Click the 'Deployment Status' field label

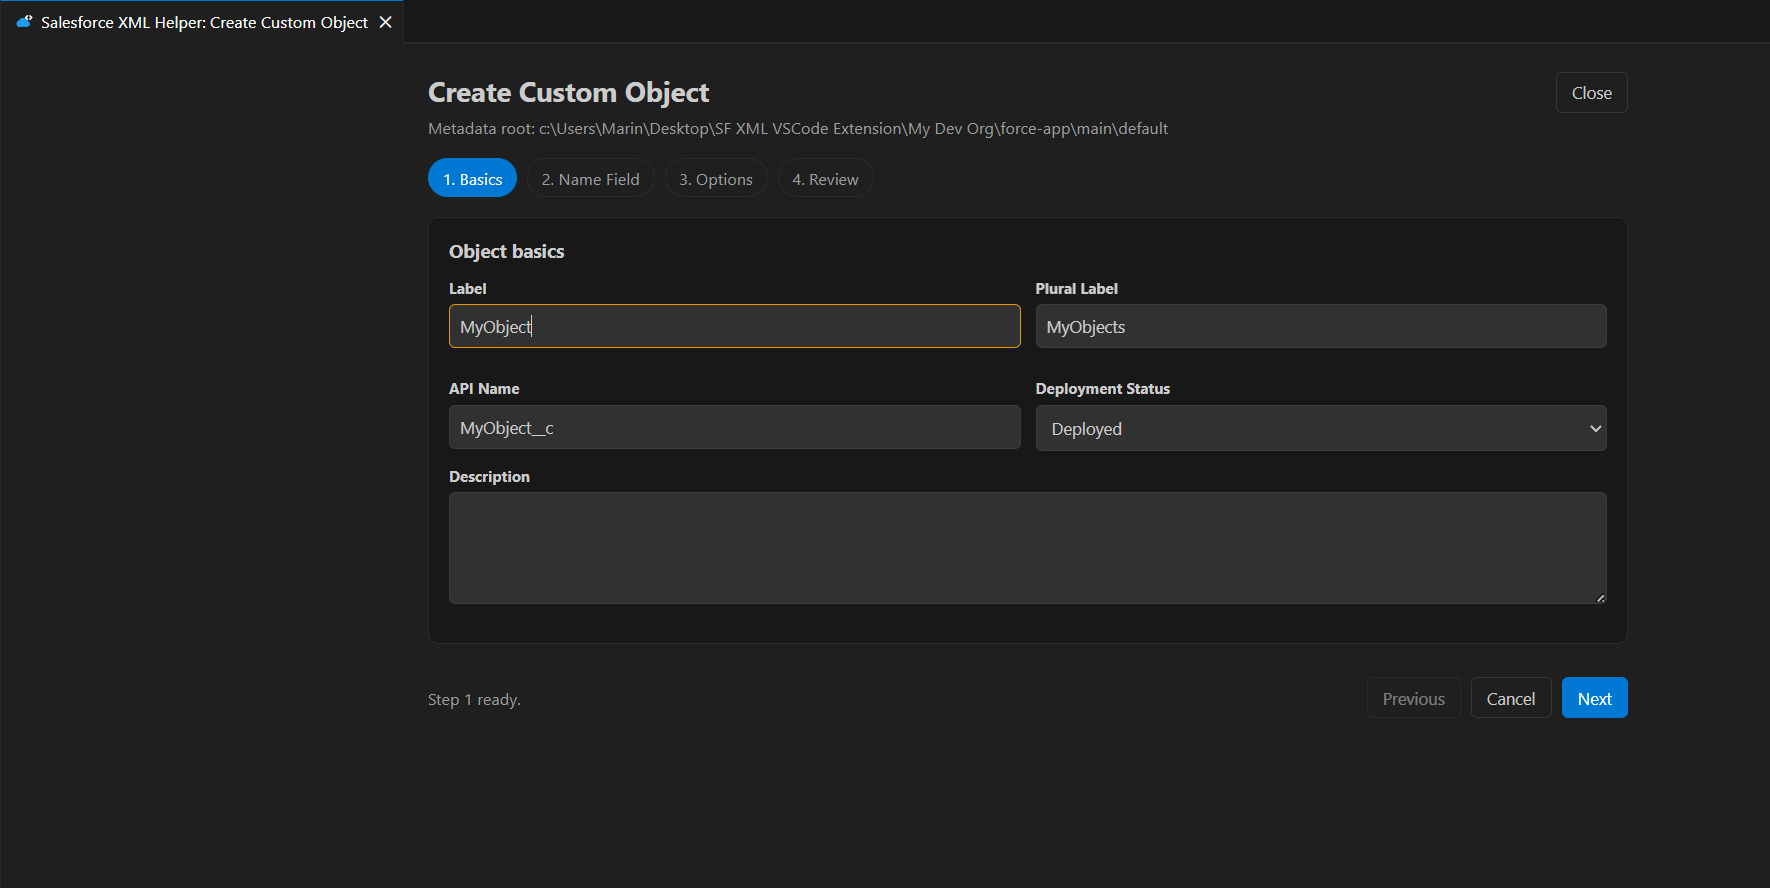pyautogui.click(x=1102, y=388)
